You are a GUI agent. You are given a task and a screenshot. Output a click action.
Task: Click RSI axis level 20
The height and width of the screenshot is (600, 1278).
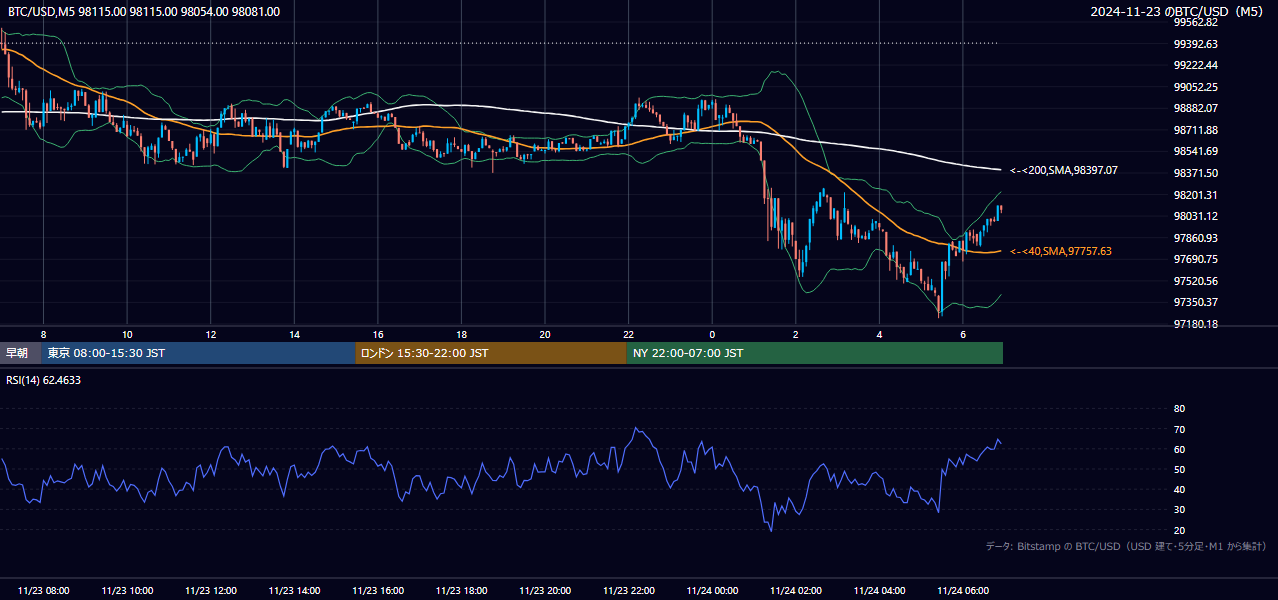coord(1179,530)
